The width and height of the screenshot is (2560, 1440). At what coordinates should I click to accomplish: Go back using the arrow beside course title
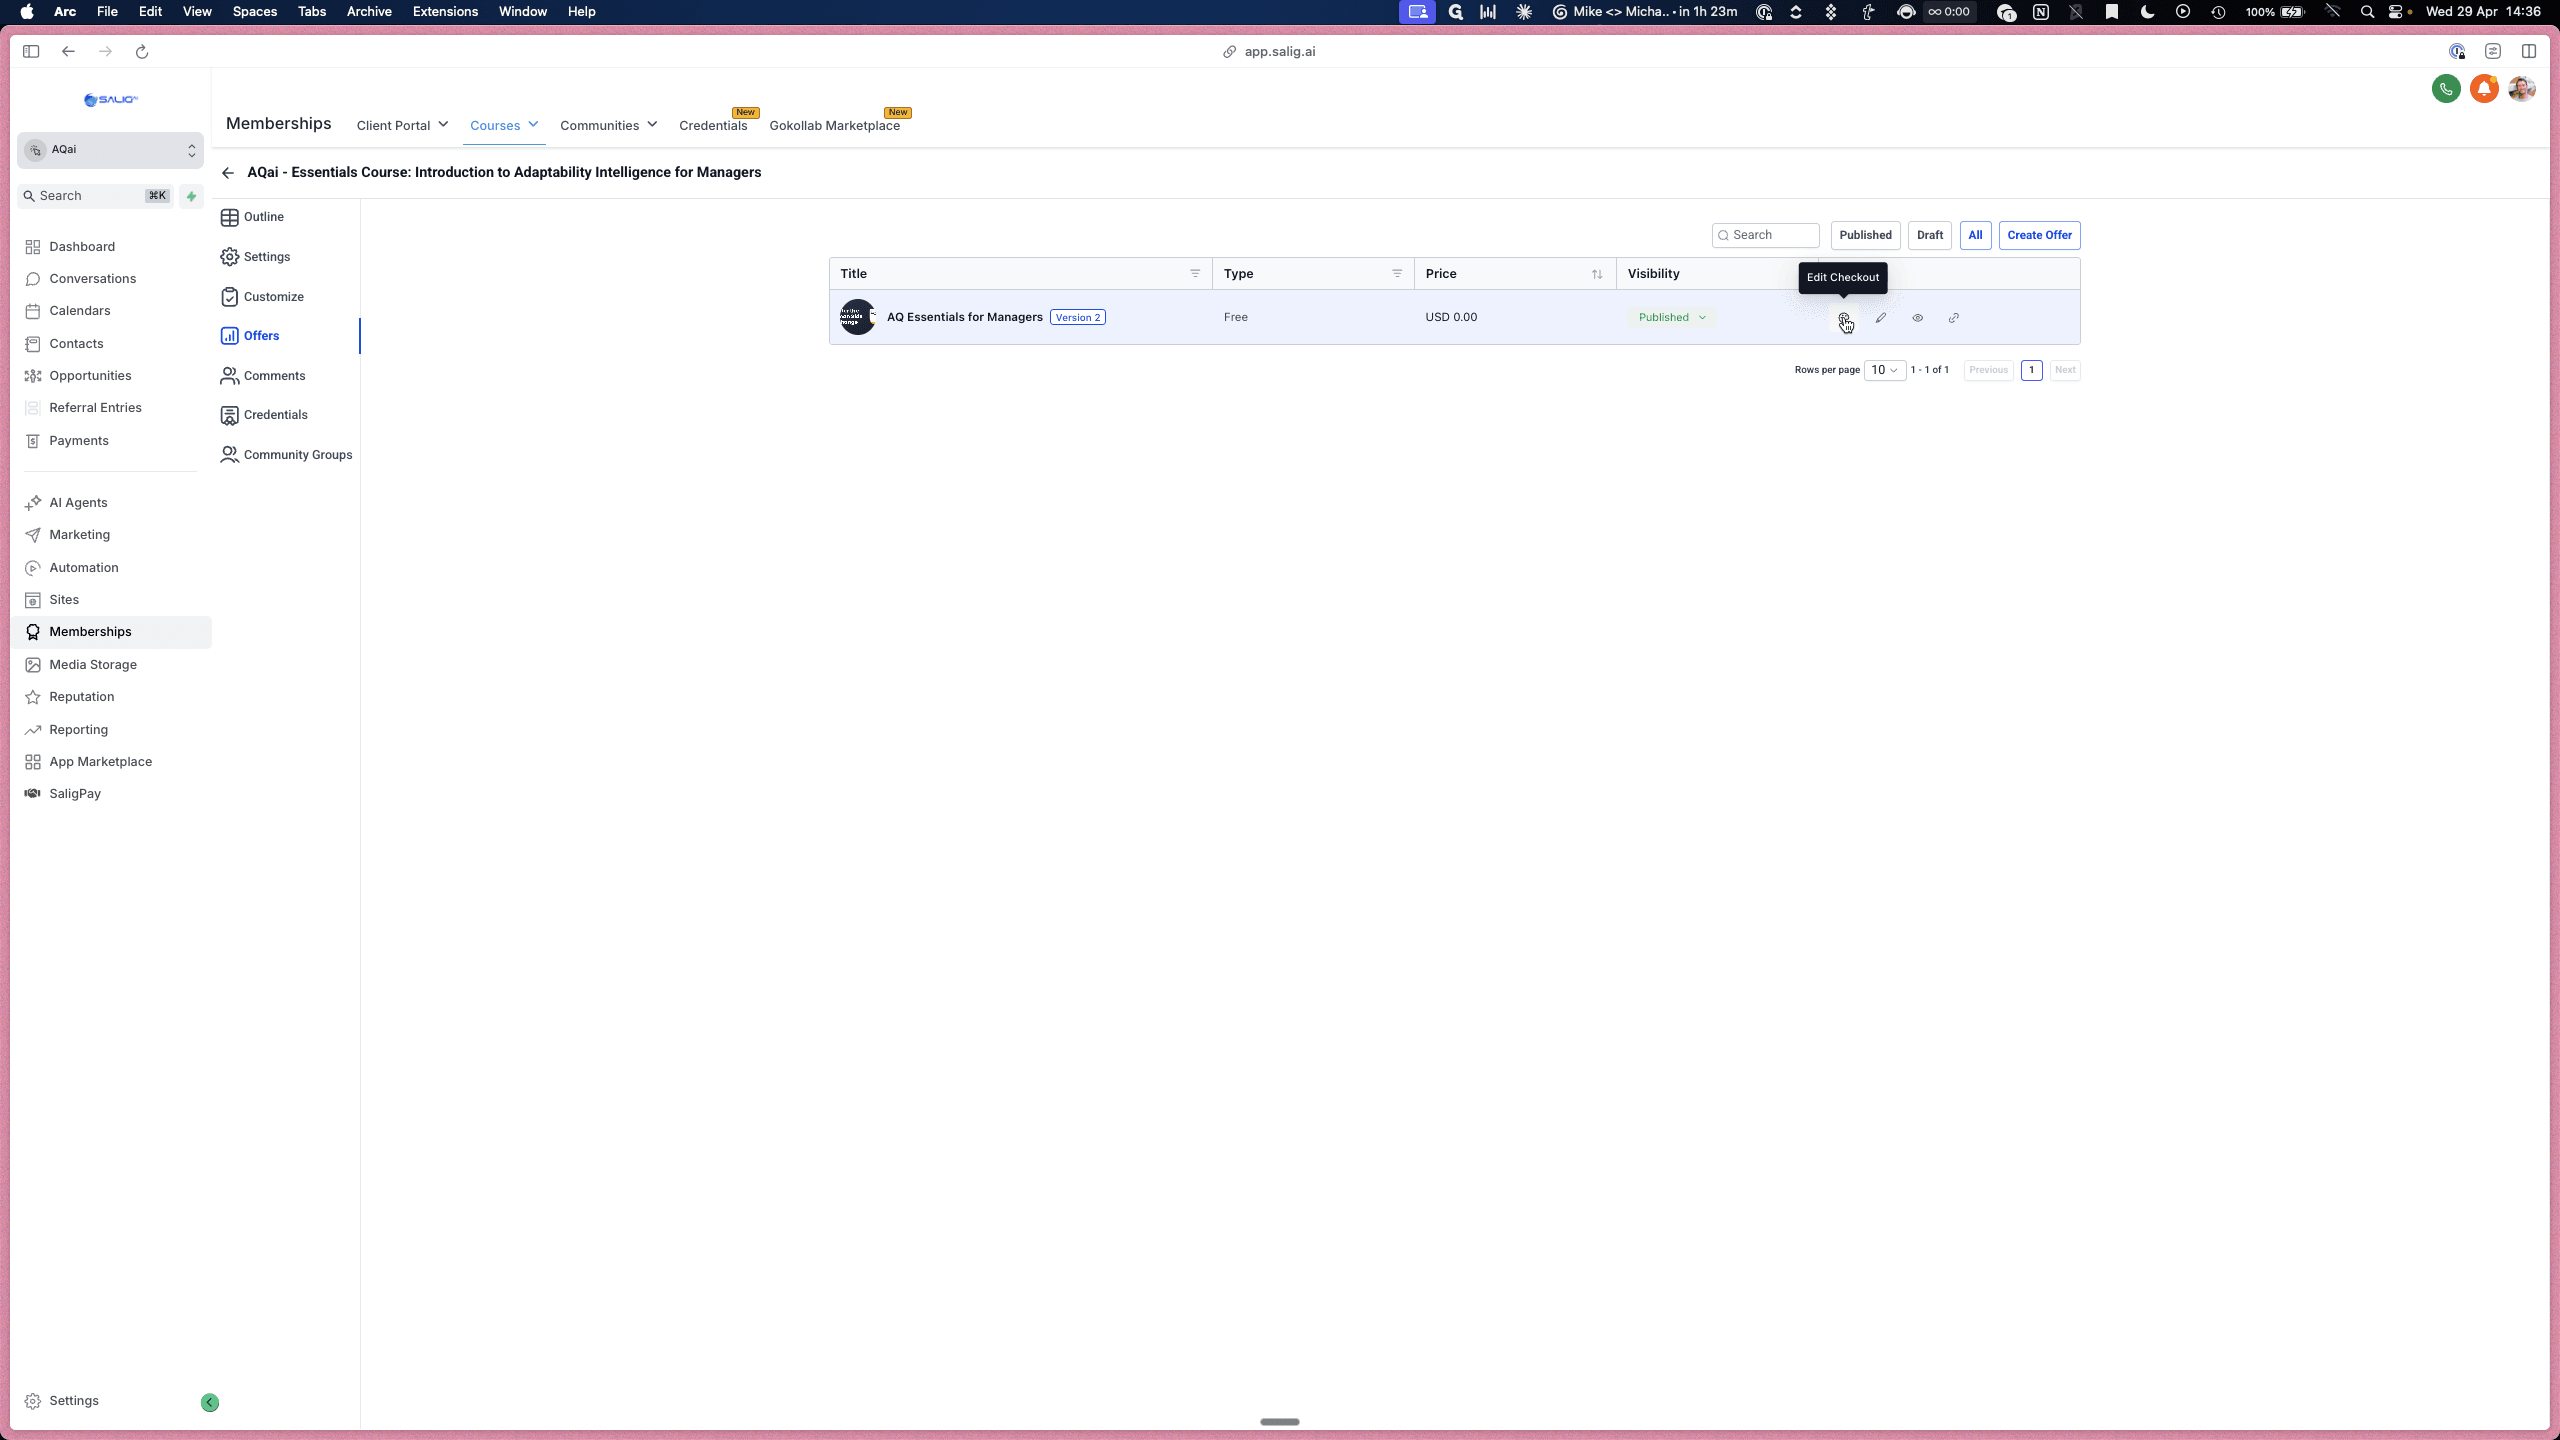228,172
